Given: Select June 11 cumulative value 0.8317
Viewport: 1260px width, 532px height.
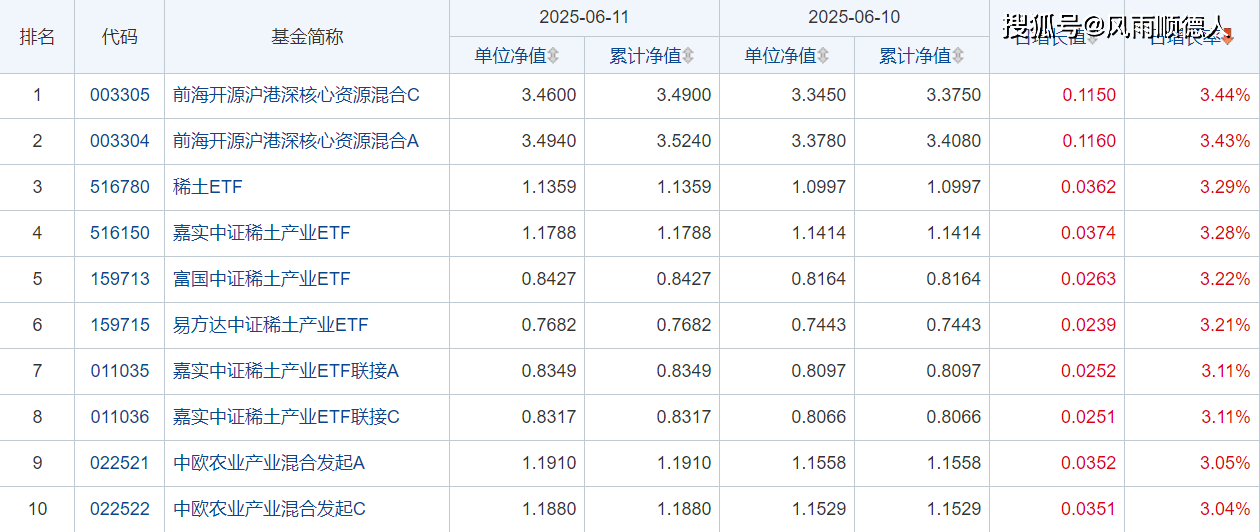Looking at the screenshot, I should [684, 418].
